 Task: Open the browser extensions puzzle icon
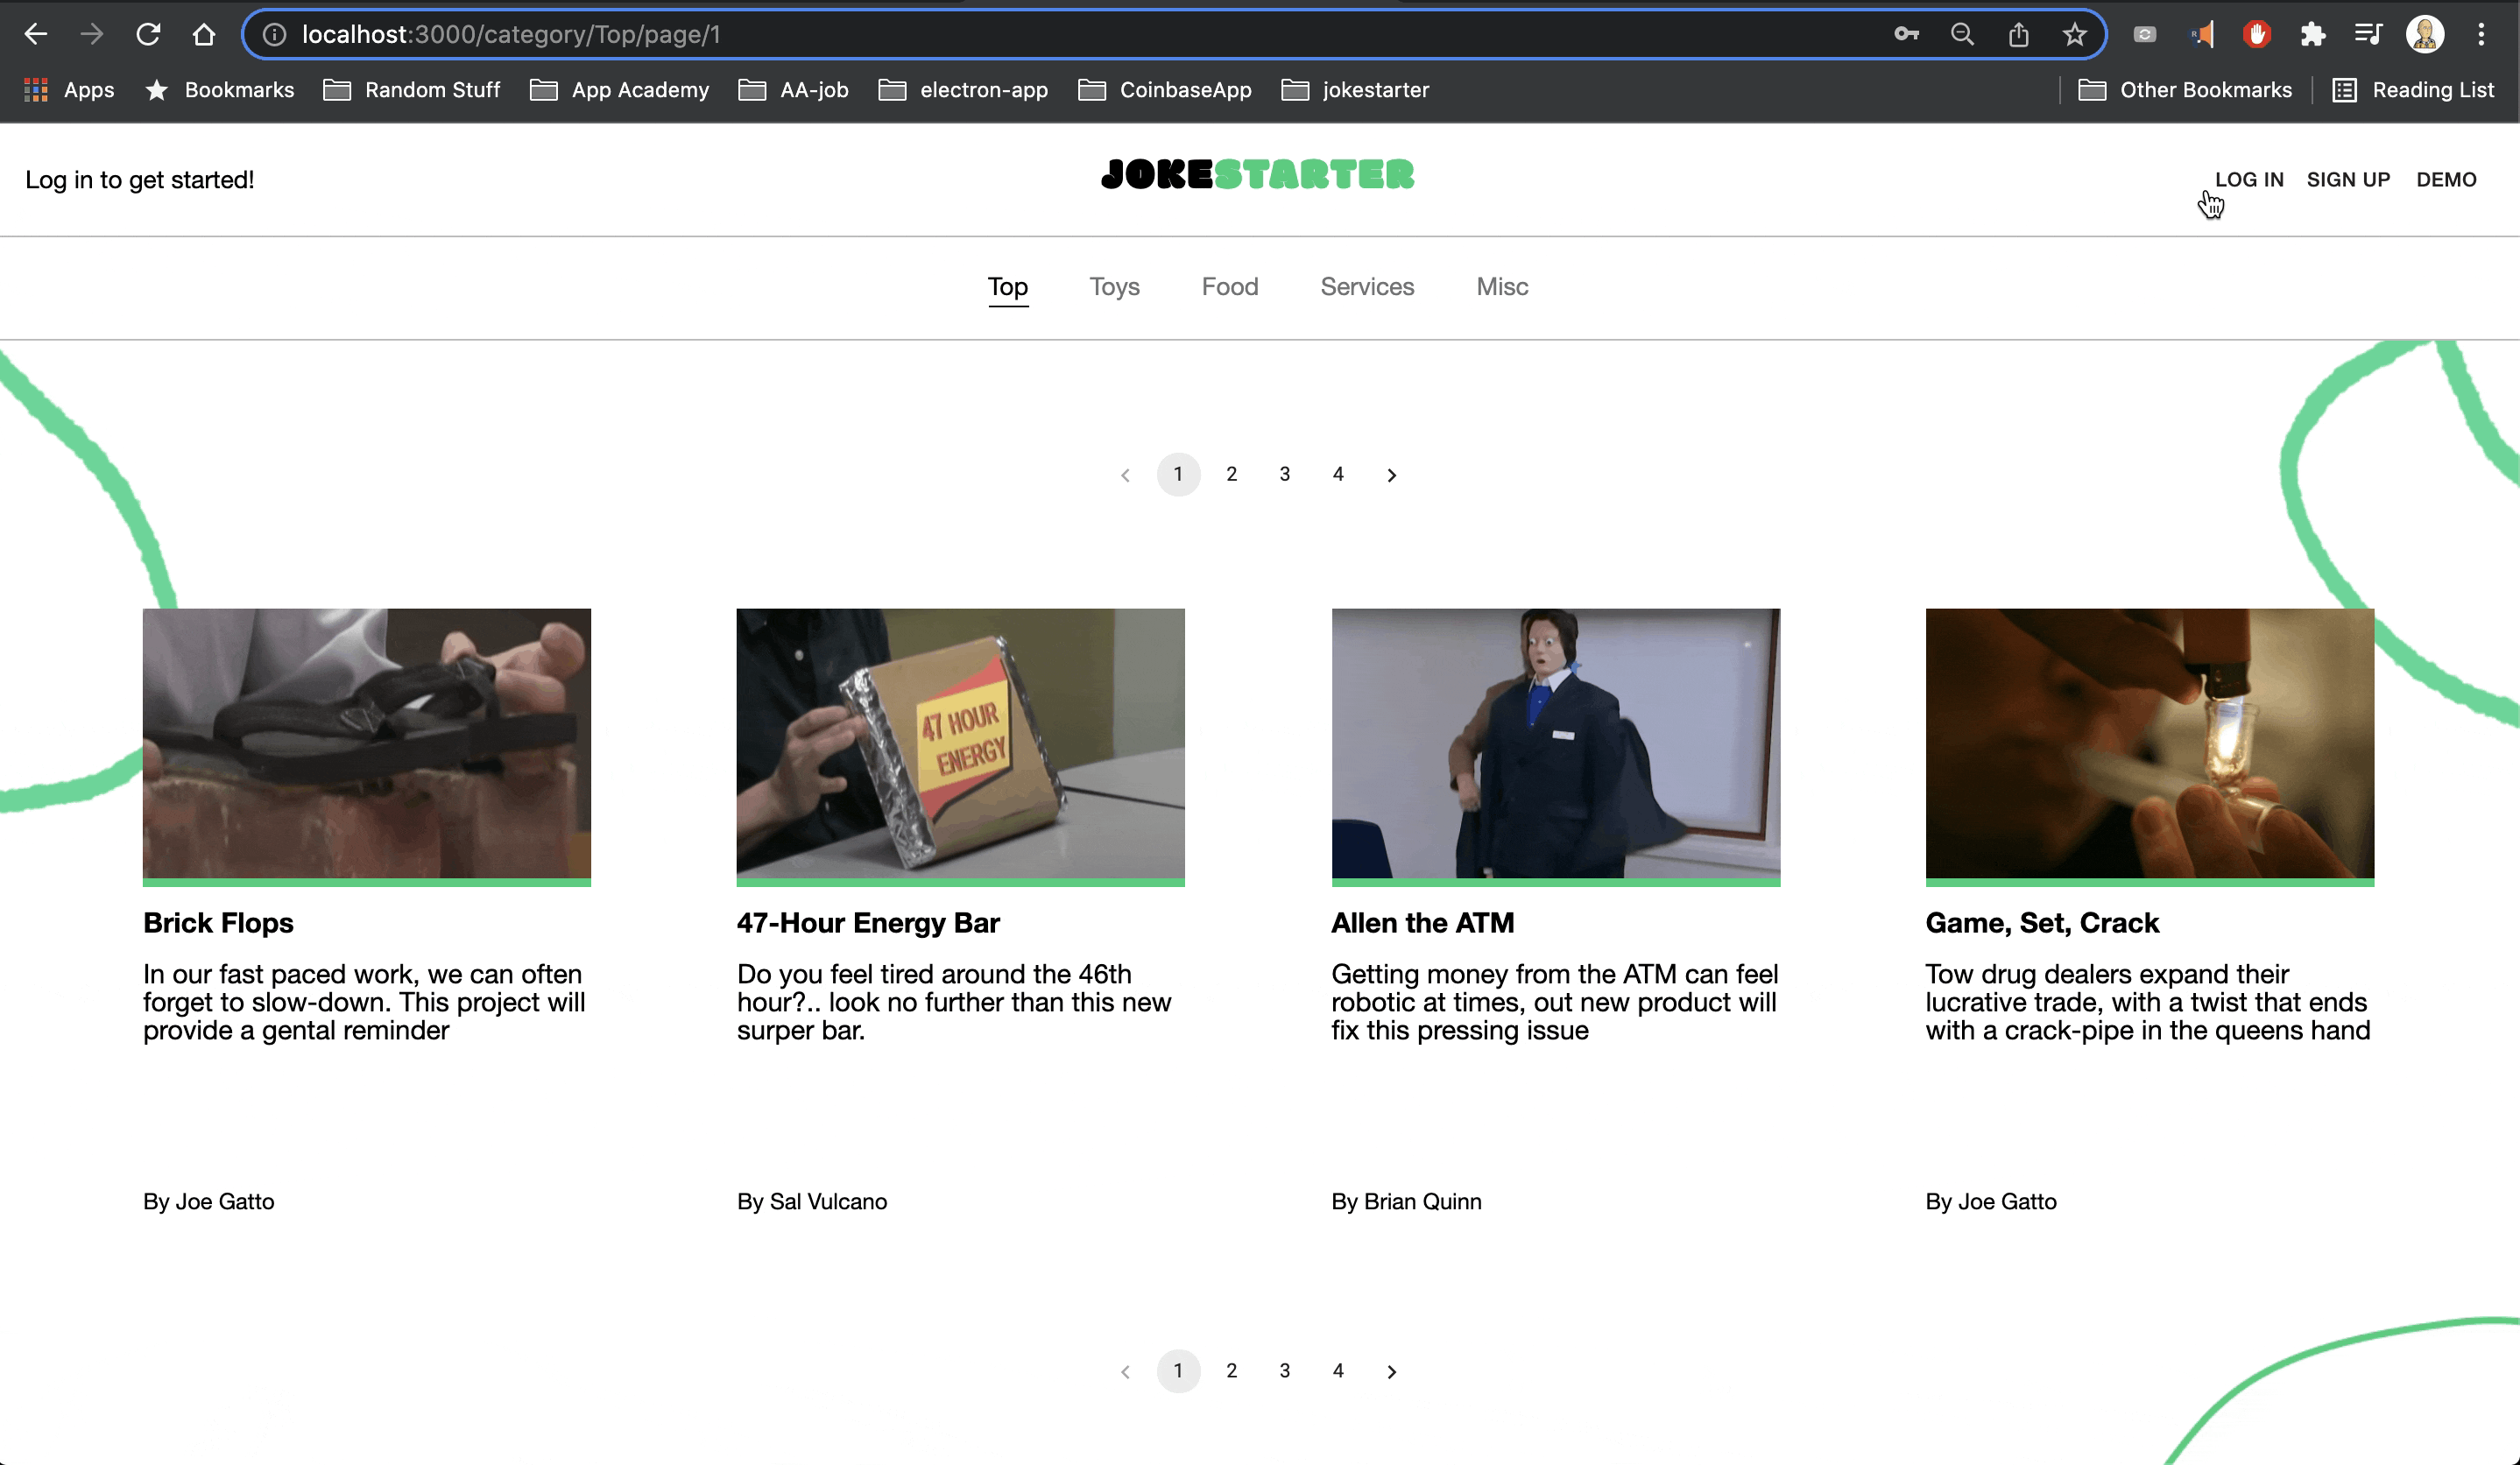[x=2312, y=35]
